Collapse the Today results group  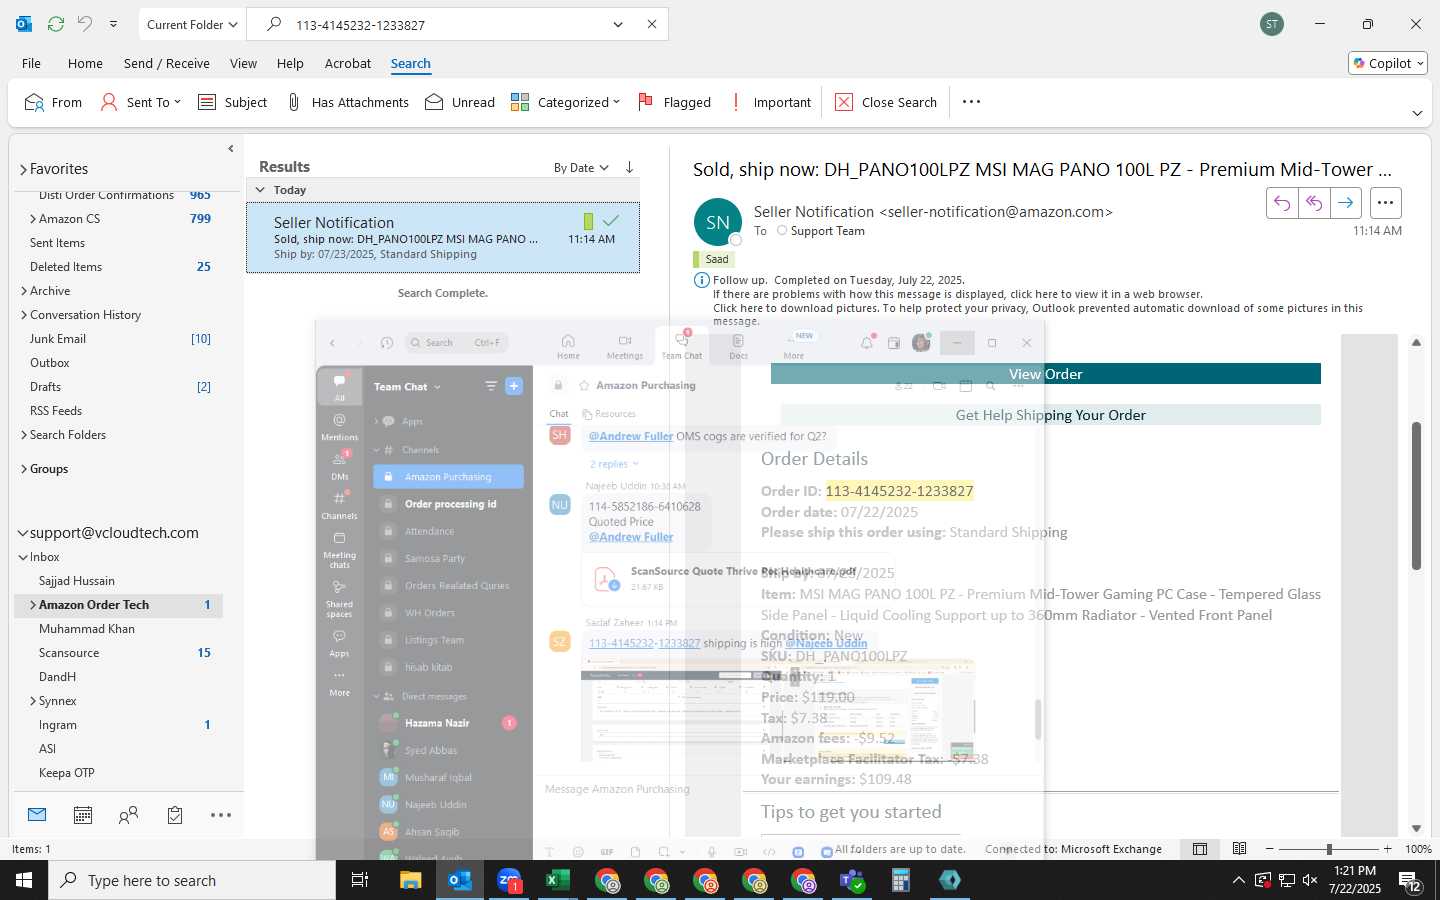click(260, 190)
